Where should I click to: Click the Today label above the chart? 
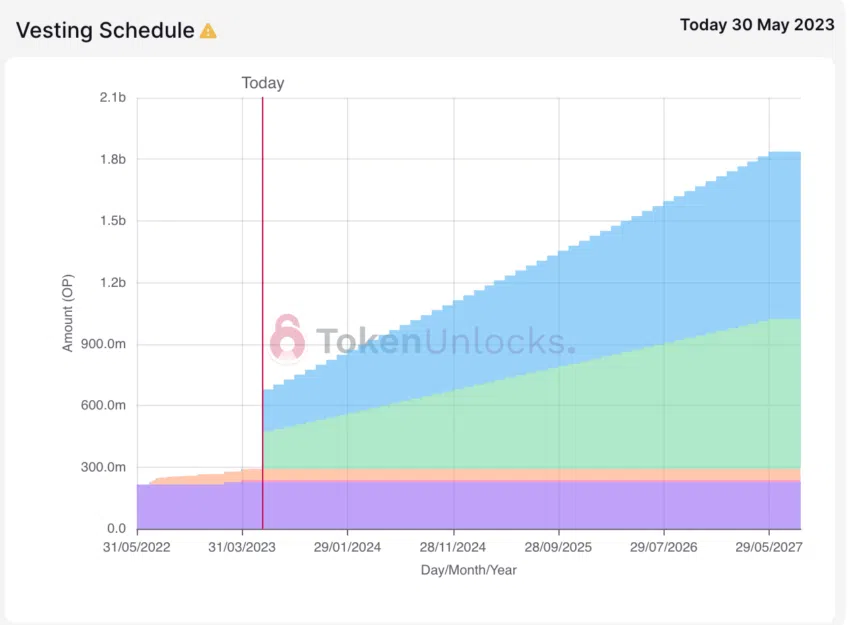(263, 83)
